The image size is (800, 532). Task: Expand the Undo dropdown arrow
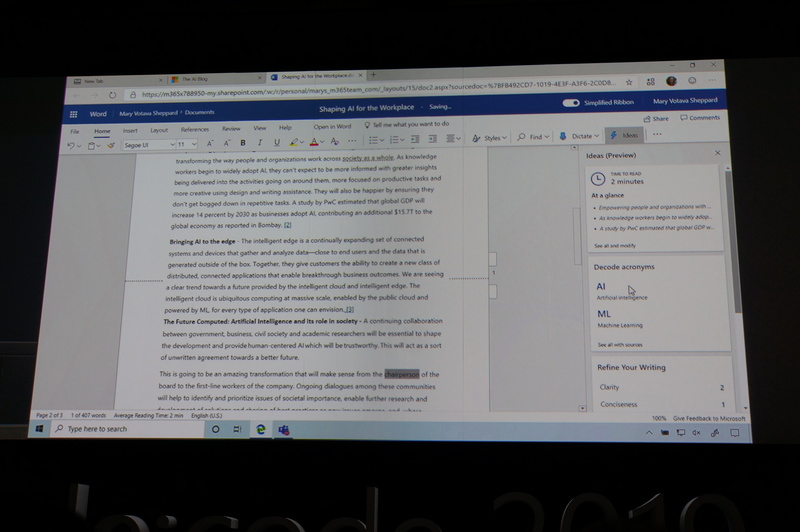point(79,146)
